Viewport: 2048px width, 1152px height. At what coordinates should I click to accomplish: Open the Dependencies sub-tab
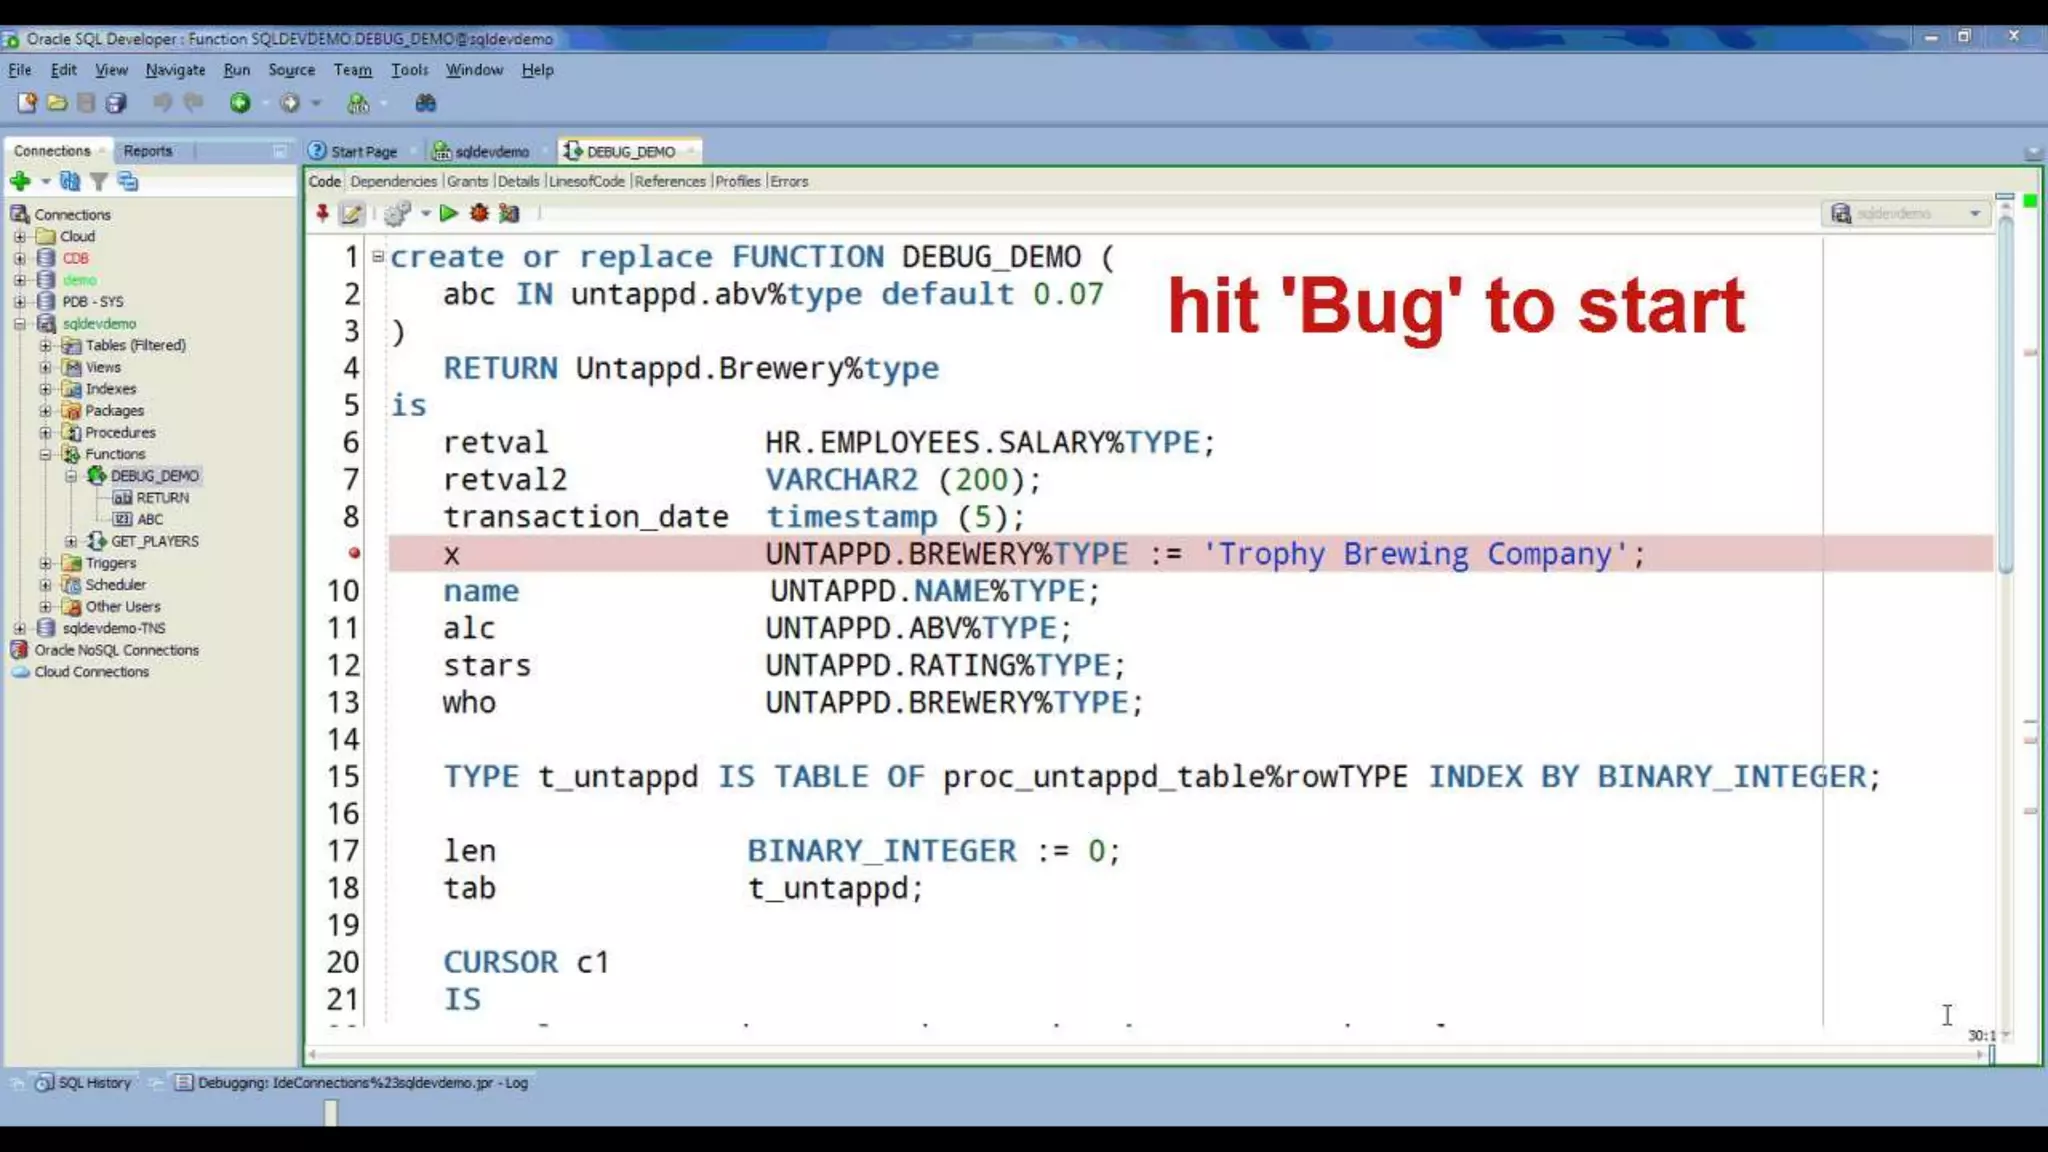pos(393,181)
